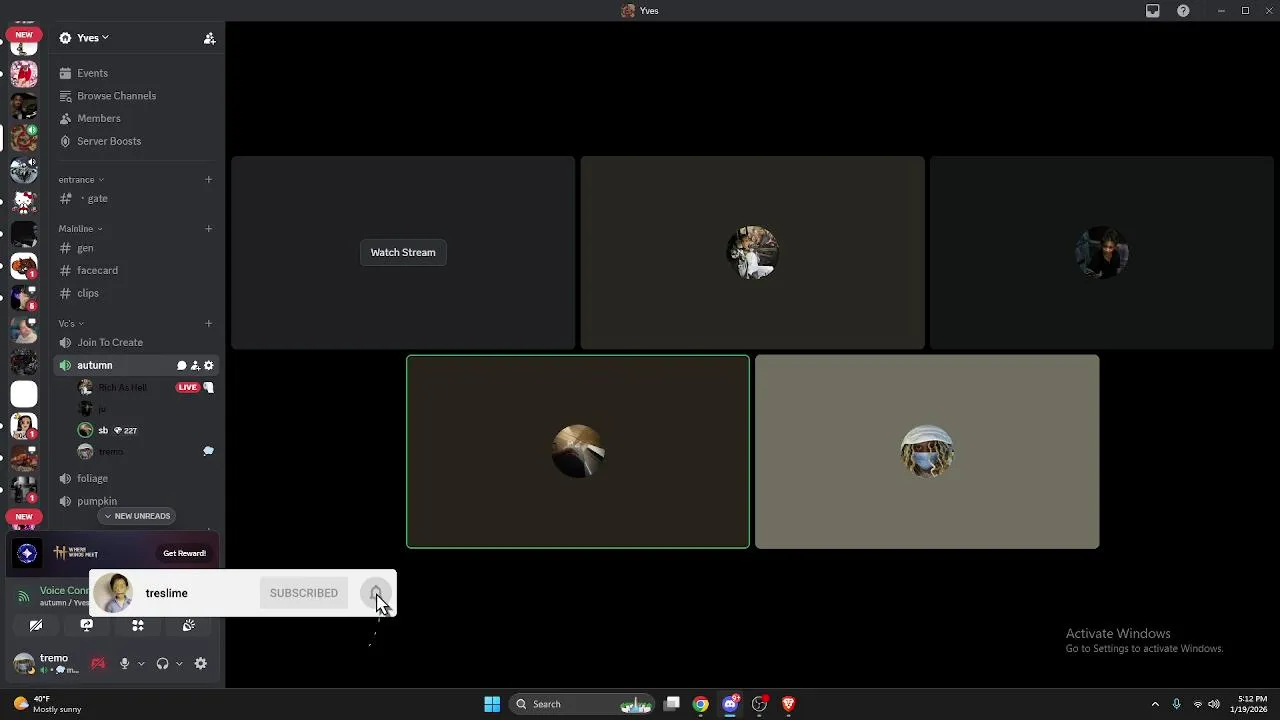This screenshot has height=720, width=1280.
Task: Open the Hello Kitty server icon
Action: pos(24,202)
